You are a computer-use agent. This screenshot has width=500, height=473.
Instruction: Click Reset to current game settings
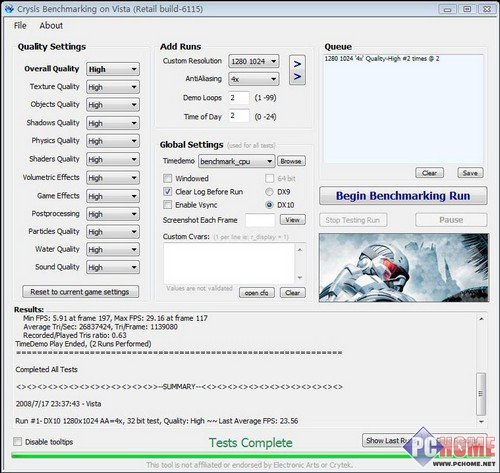(80, 292)
